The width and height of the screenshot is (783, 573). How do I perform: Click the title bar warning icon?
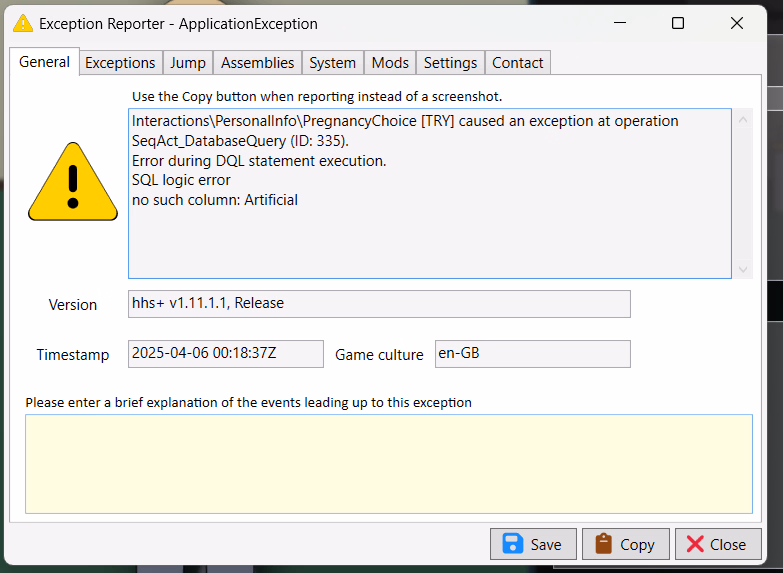click(22, 23)
